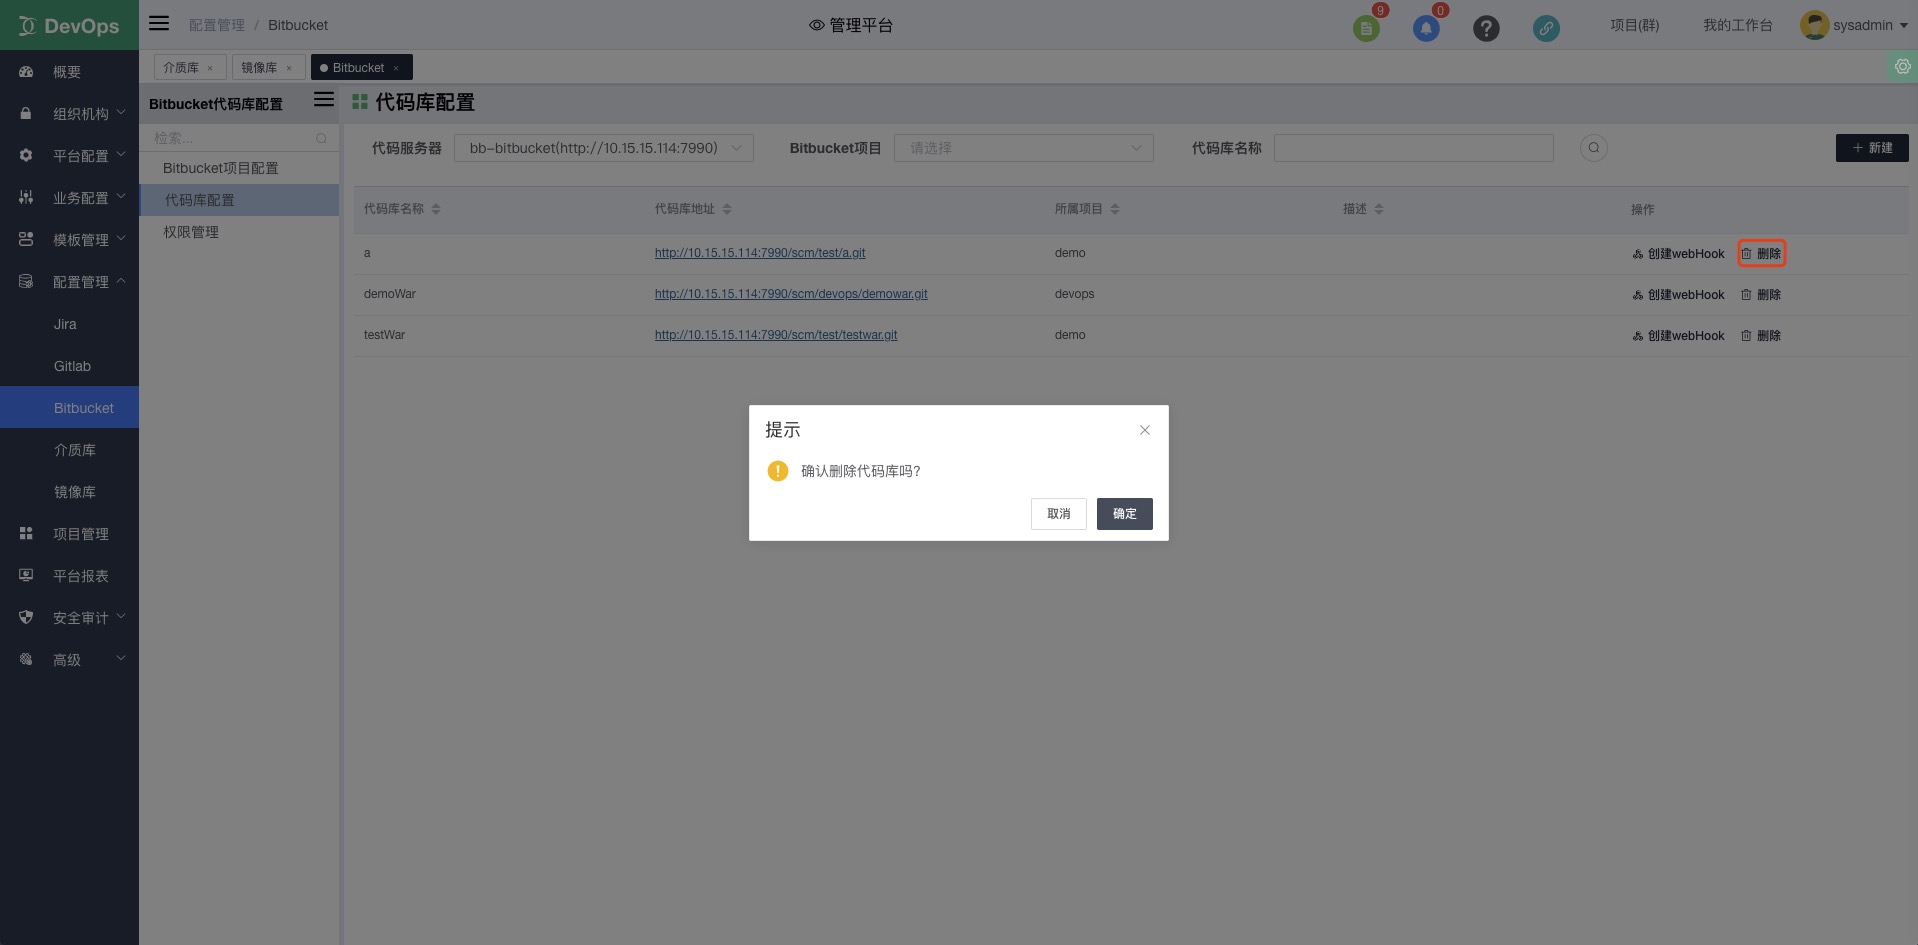Open the blue bell alerts icon
The height and width of the screenshot is (945, 1918).
click(1426, 28)
